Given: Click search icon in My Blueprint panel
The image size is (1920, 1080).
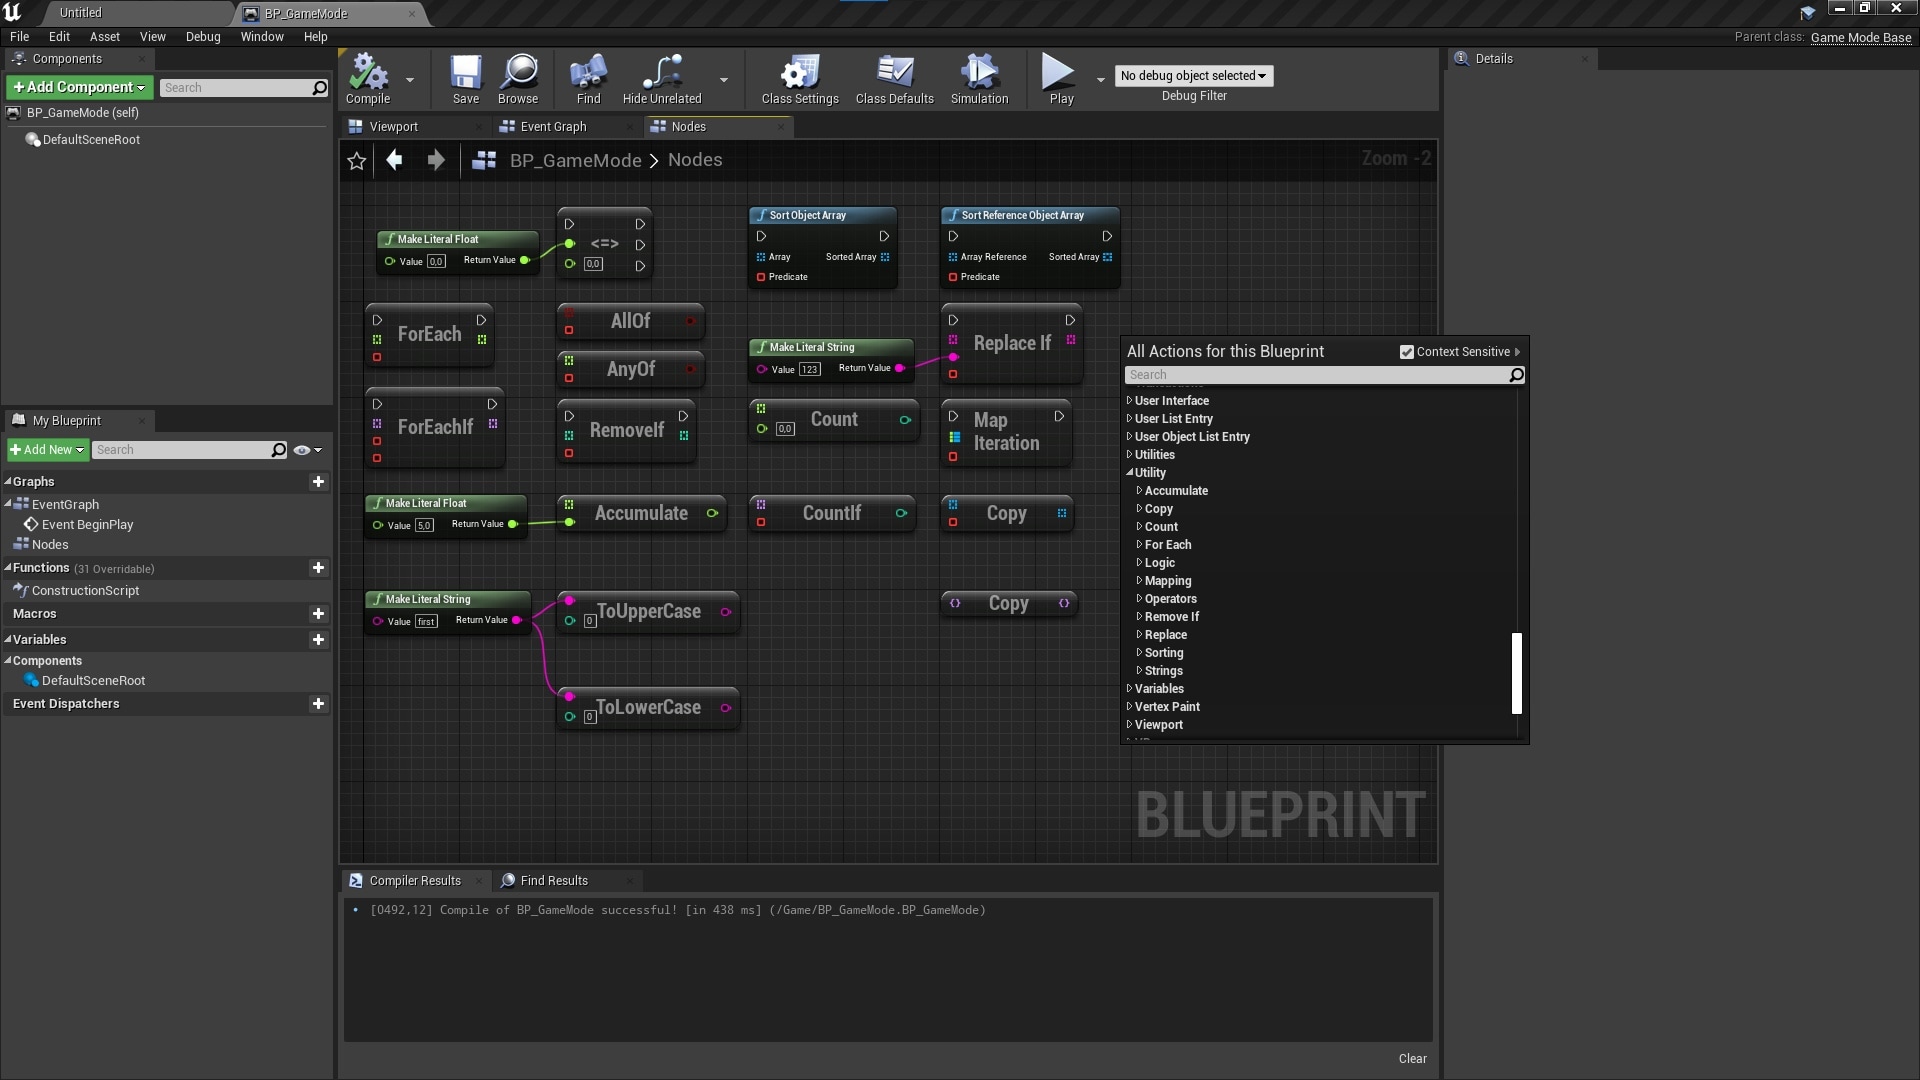Looking at the screenshot, I should pyautogui.click(x=279, y=450).
